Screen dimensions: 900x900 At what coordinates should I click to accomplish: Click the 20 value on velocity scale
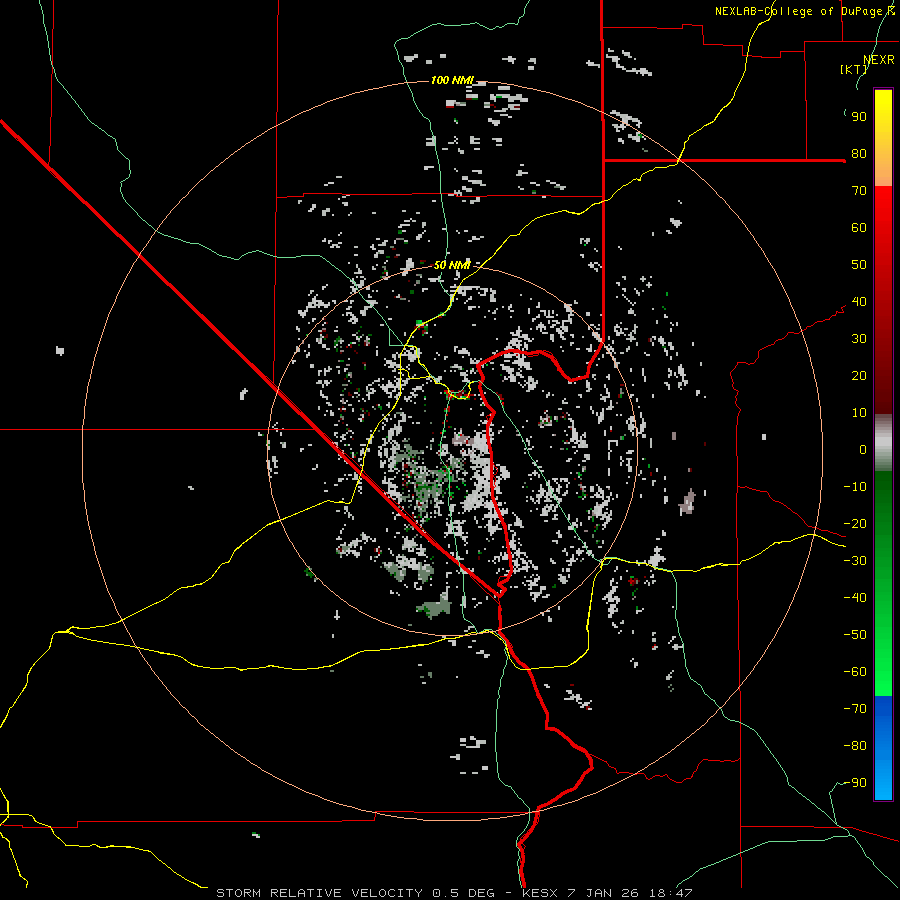(x=859, y=376)
